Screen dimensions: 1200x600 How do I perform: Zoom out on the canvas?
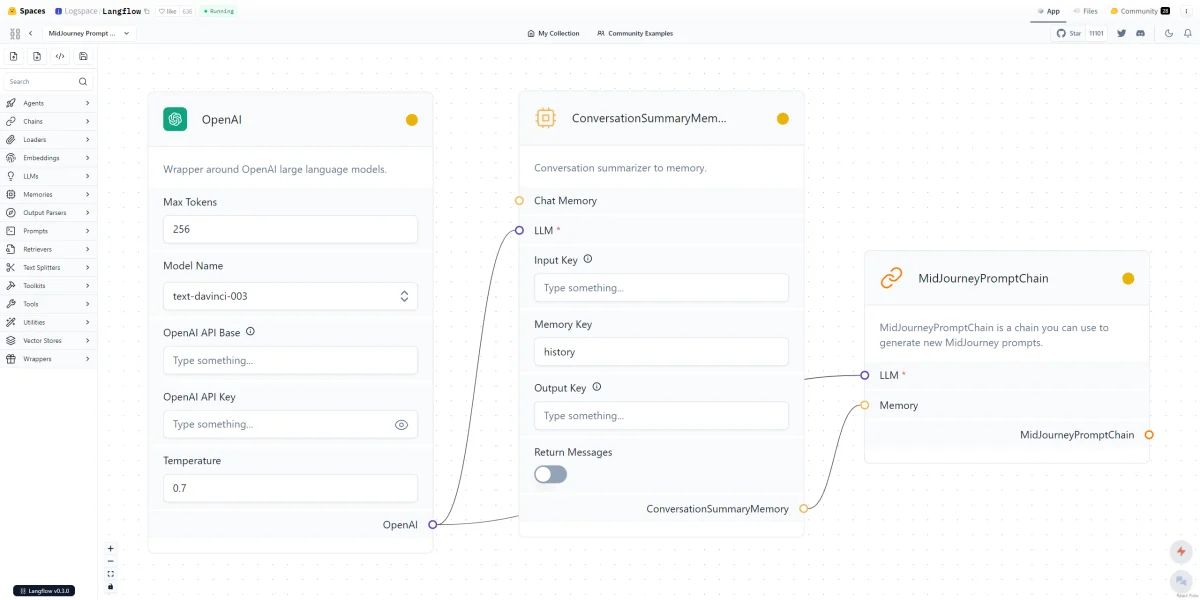[x=111, y=561]
